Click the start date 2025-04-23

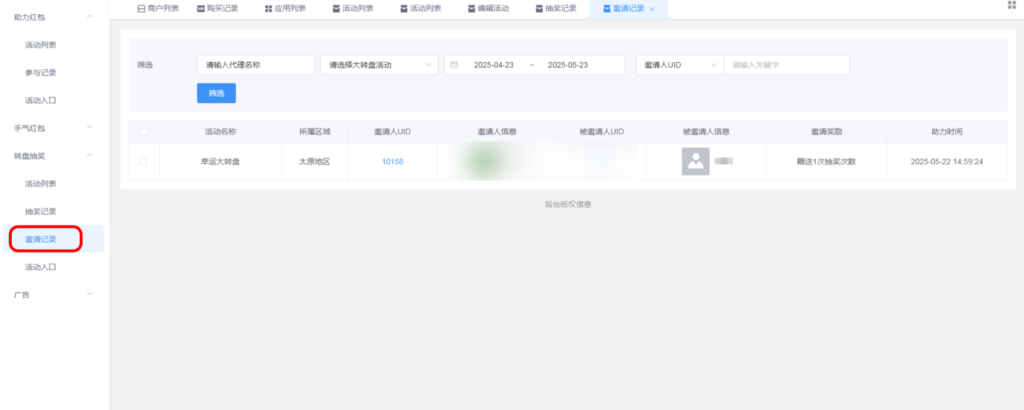point(494,65)
